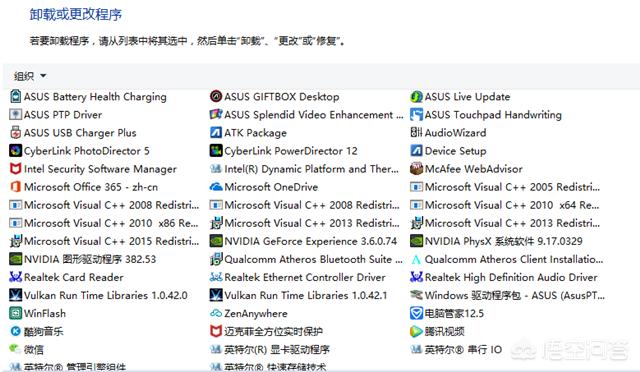This screenshot has height=372, width=640.
Task: Select Vulkan Run Time Libraries 1.0.42.1
Action: coord(299,295)
